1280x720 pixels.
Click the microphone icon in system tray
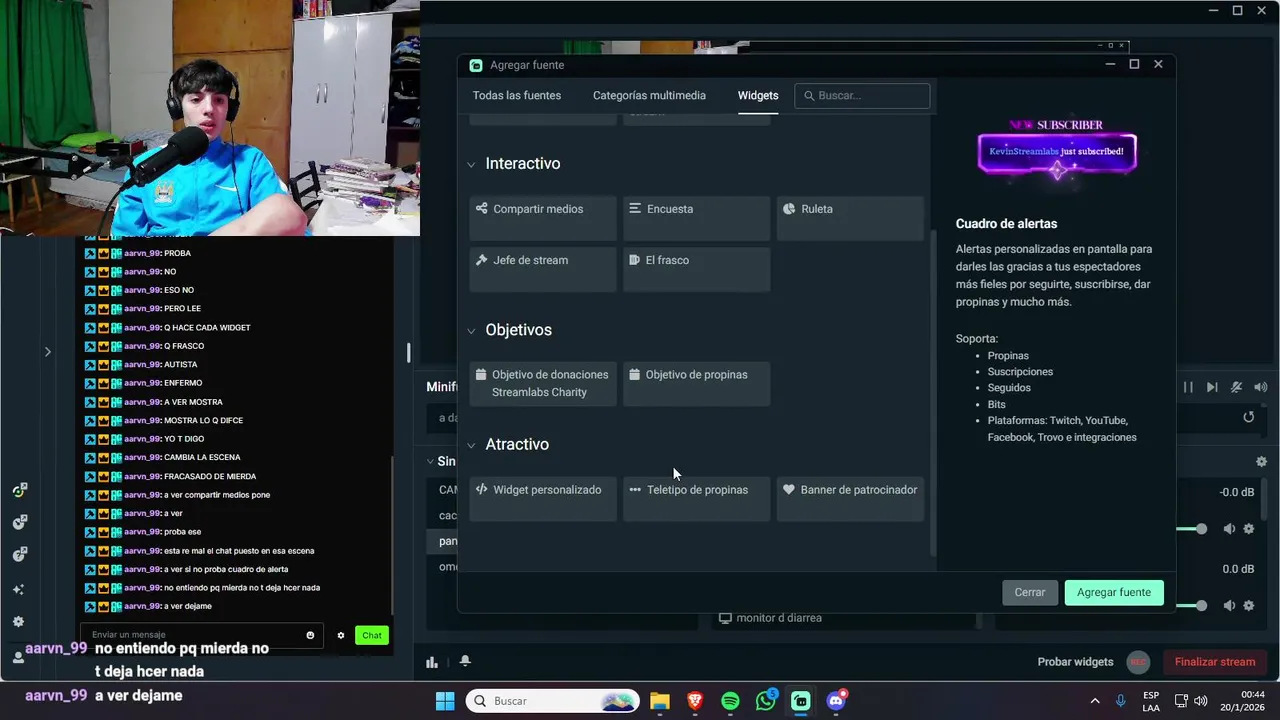coord(1121,701)
